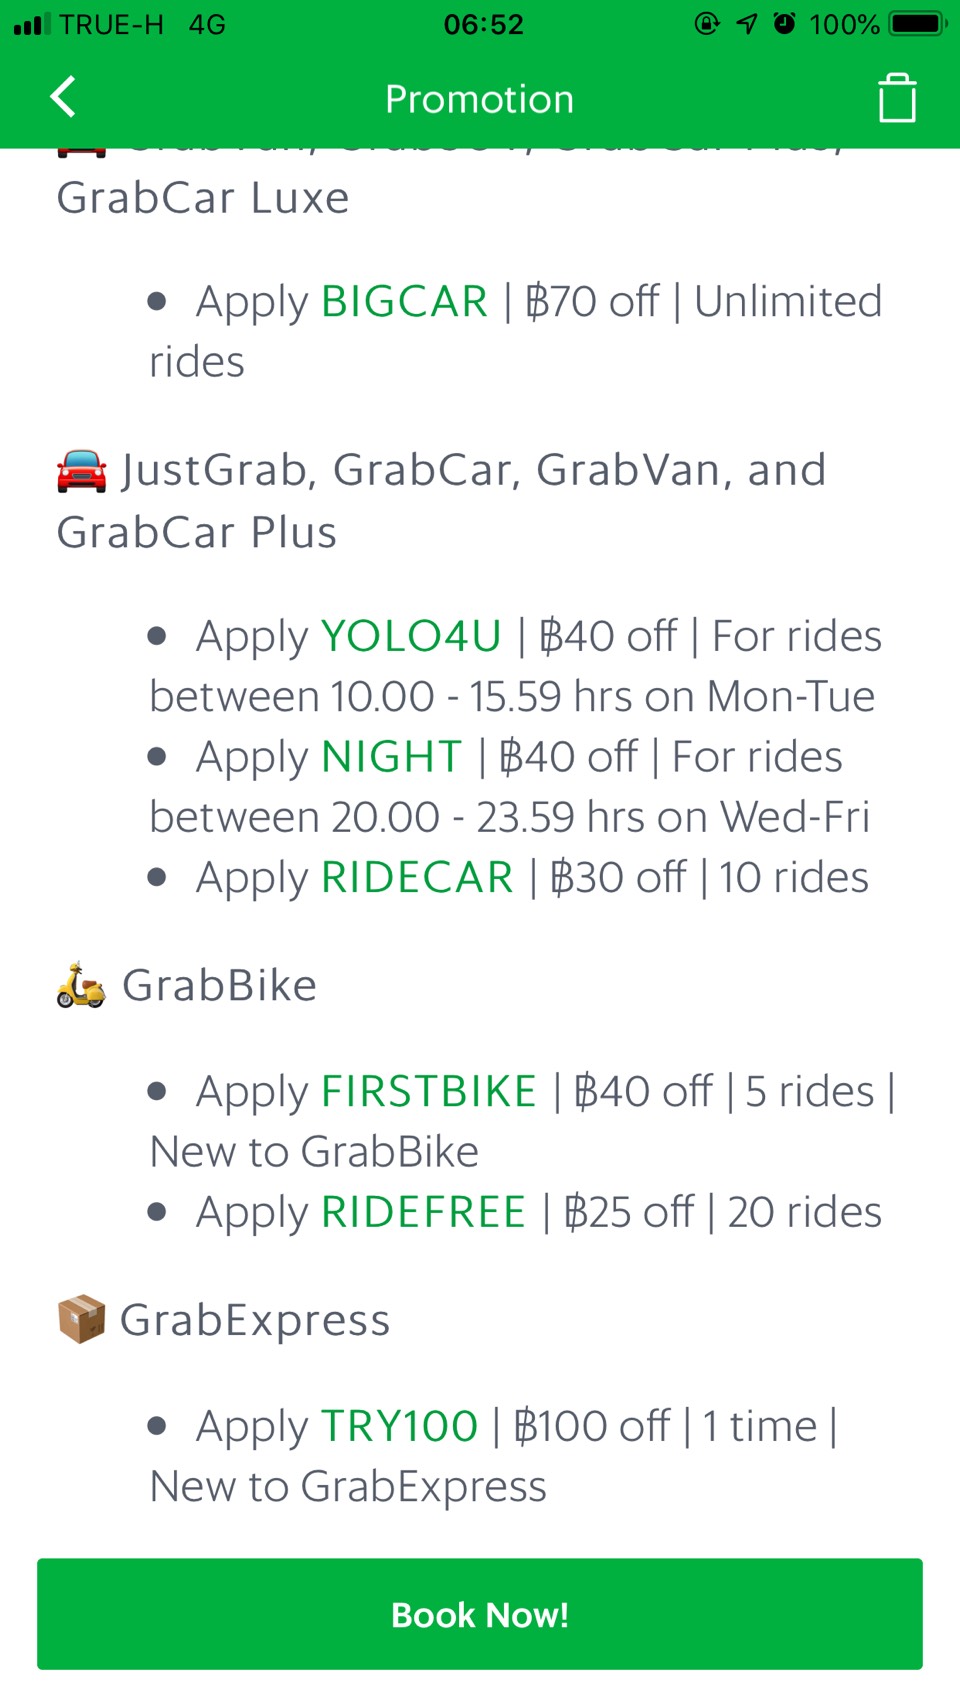Tap the TRY100 promo code
This screenshot has height=1707, width=960.
(399, 1426)
